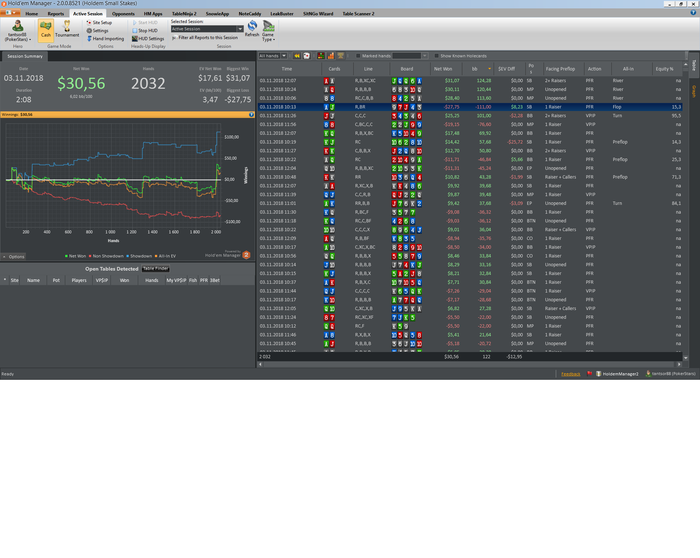Screen dimensions: 700x558
Task: Switch to the NoteCaddy tab
Action: [x=250, y=14]
